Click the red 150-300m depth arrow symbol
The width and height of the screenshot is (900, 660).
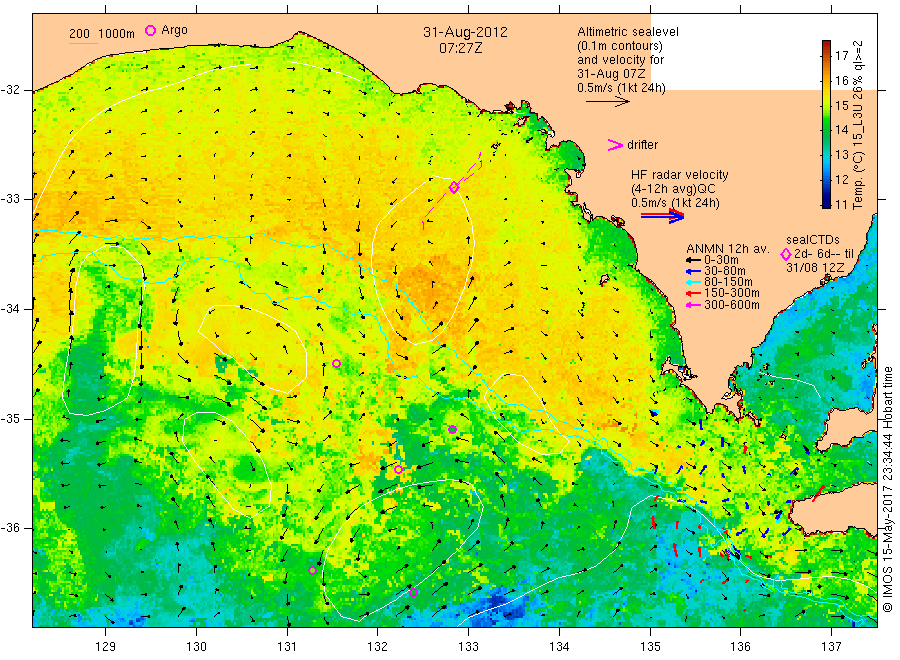click(x=693, y=293)
